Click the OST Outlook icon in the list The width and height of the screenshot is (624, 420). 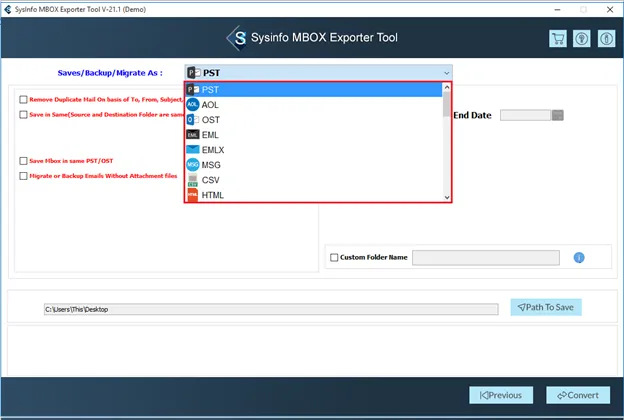(x=193, y=119)
